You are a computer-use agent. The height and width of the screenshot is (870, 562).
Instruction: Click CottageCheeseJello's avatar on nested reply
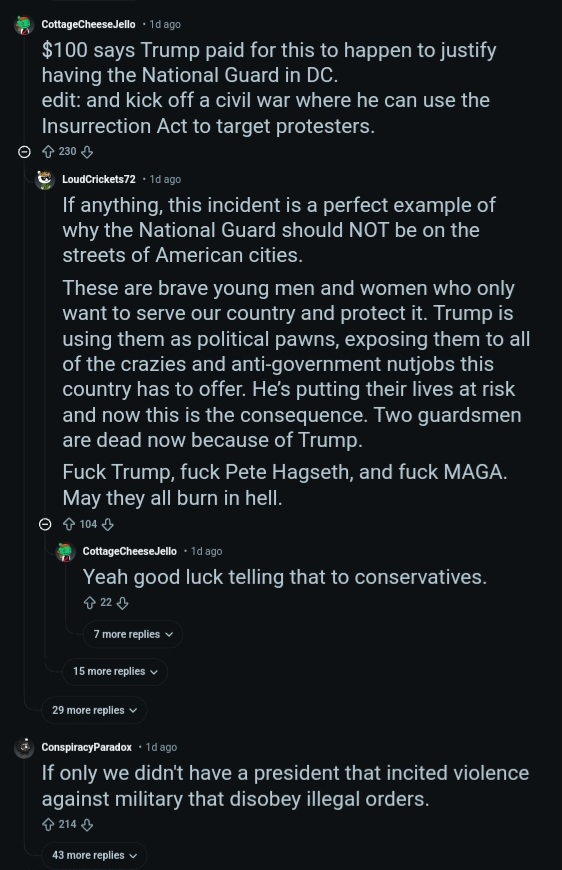tap(65, 552)
